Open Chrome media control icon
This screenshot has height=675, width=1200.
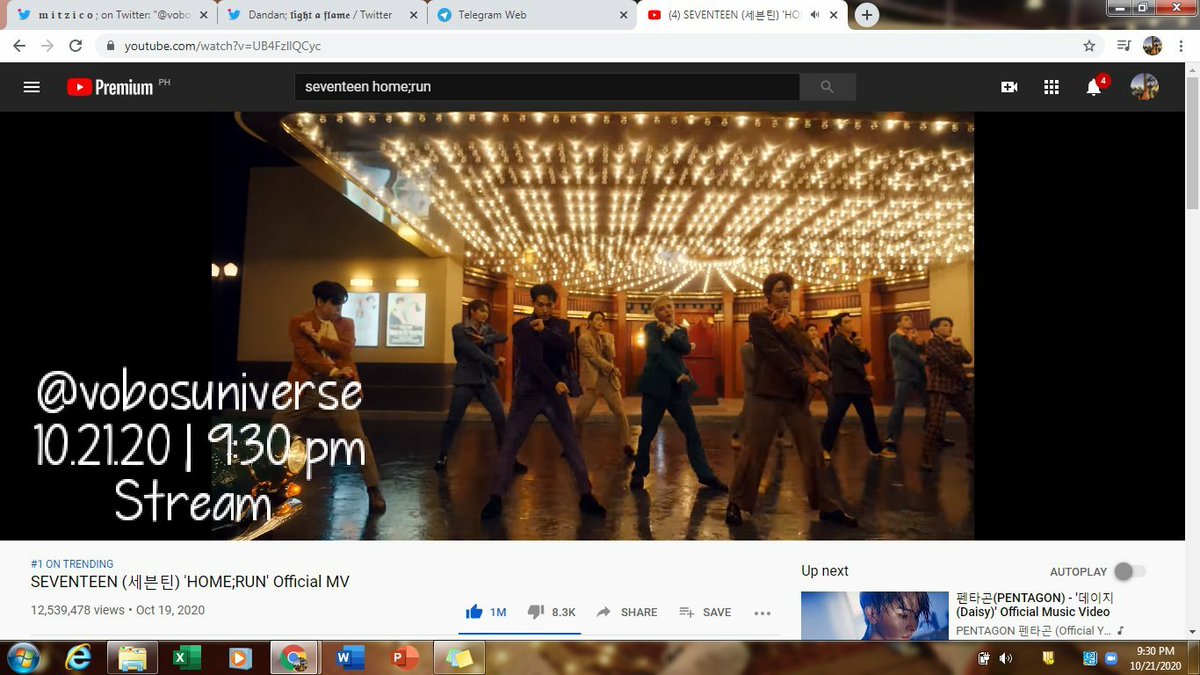coord(1124,46)
